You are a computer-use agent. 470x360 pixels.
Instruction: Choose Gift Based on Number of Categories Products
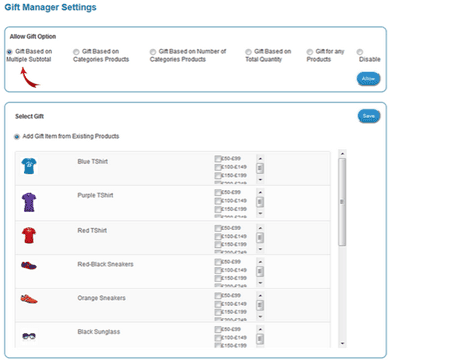coord(153,52)
